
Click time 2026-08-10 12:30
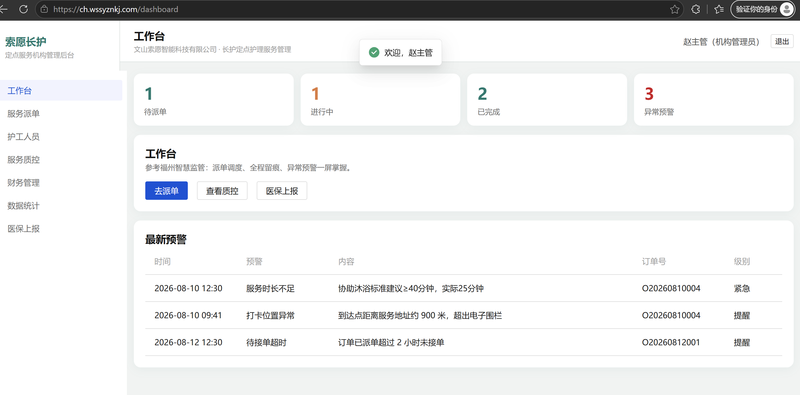tap(188, 288)
